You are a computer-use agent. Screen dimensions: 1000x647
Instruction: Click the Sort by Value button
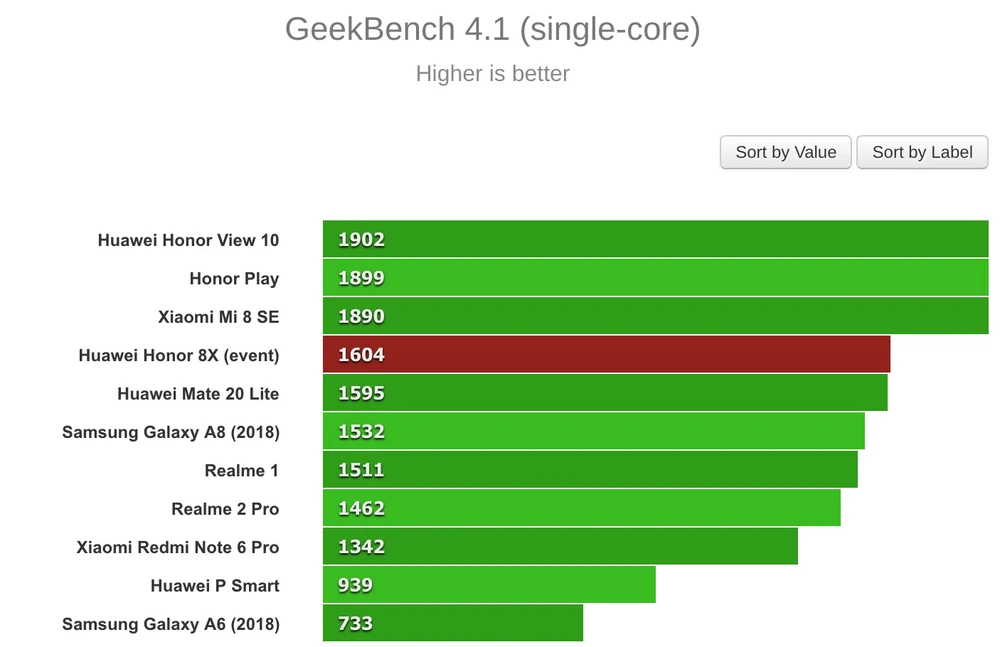point(785,152)
